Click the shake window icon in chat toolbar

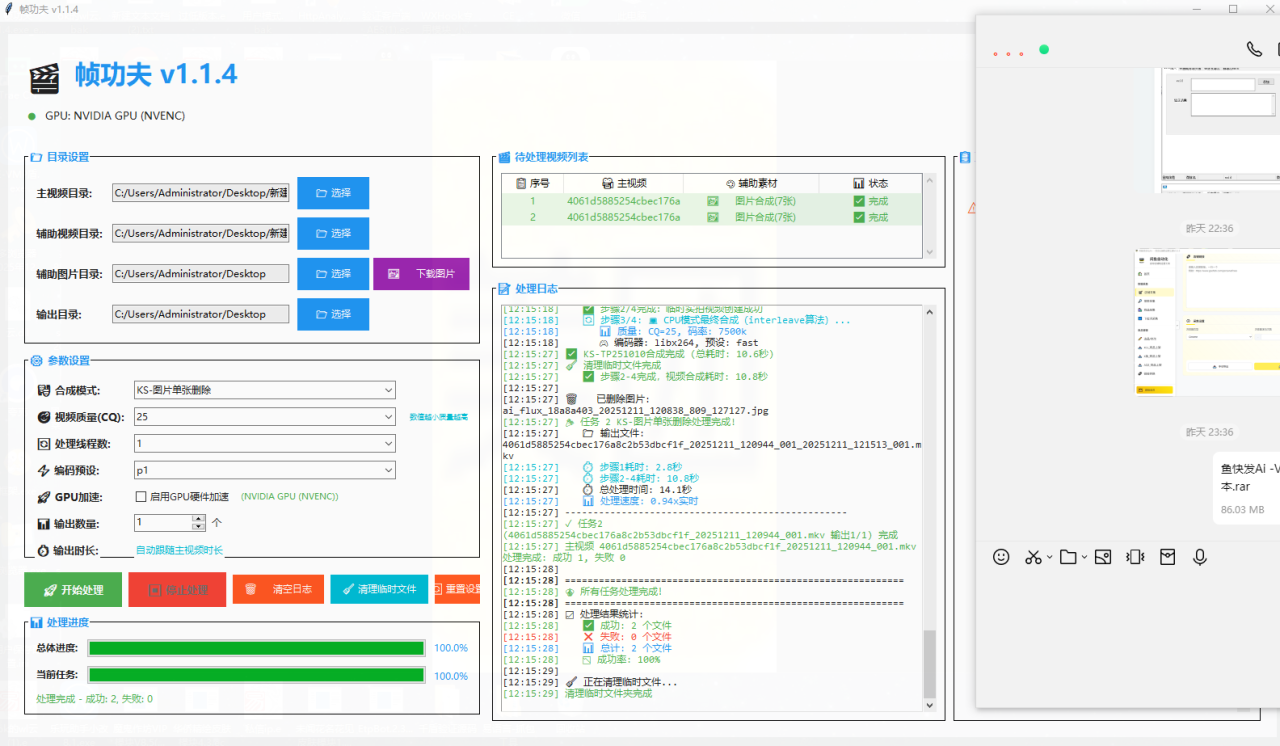click(1135, 557)
